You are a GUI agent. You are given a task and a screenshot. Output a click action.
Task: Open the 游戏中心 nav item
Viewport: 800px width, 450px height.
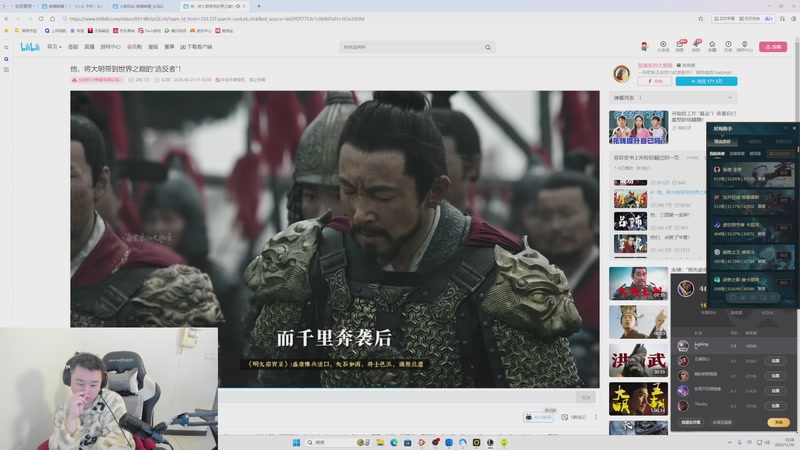click(110, 47)
